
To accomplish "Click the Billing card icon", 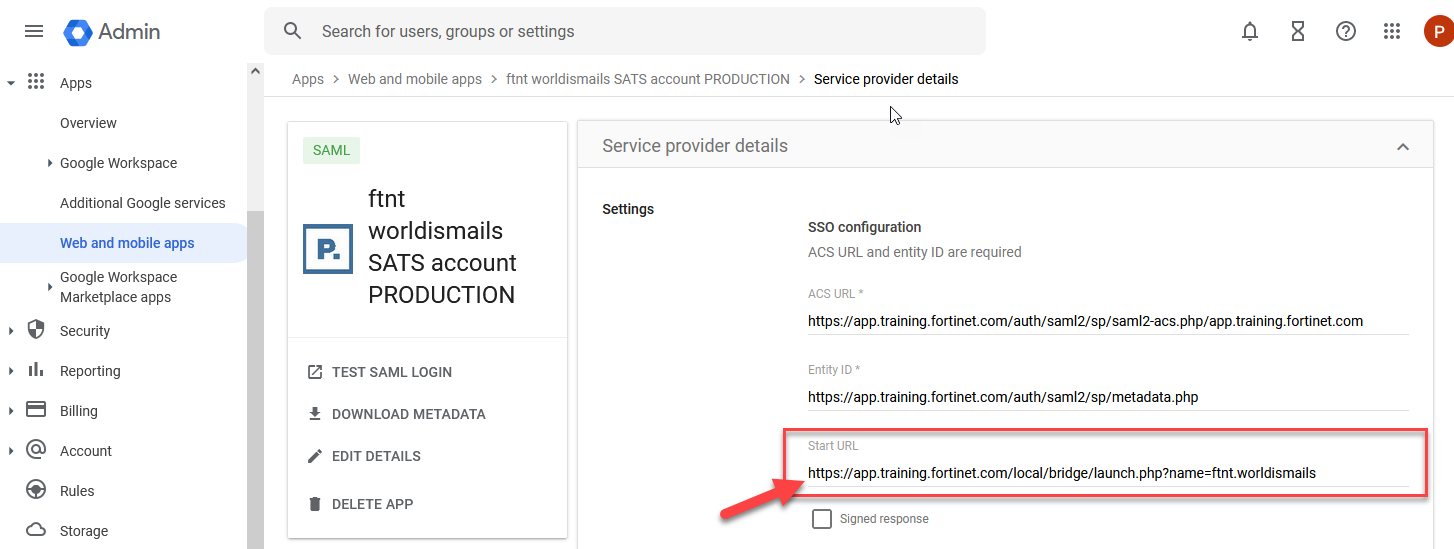I will 36,410.
